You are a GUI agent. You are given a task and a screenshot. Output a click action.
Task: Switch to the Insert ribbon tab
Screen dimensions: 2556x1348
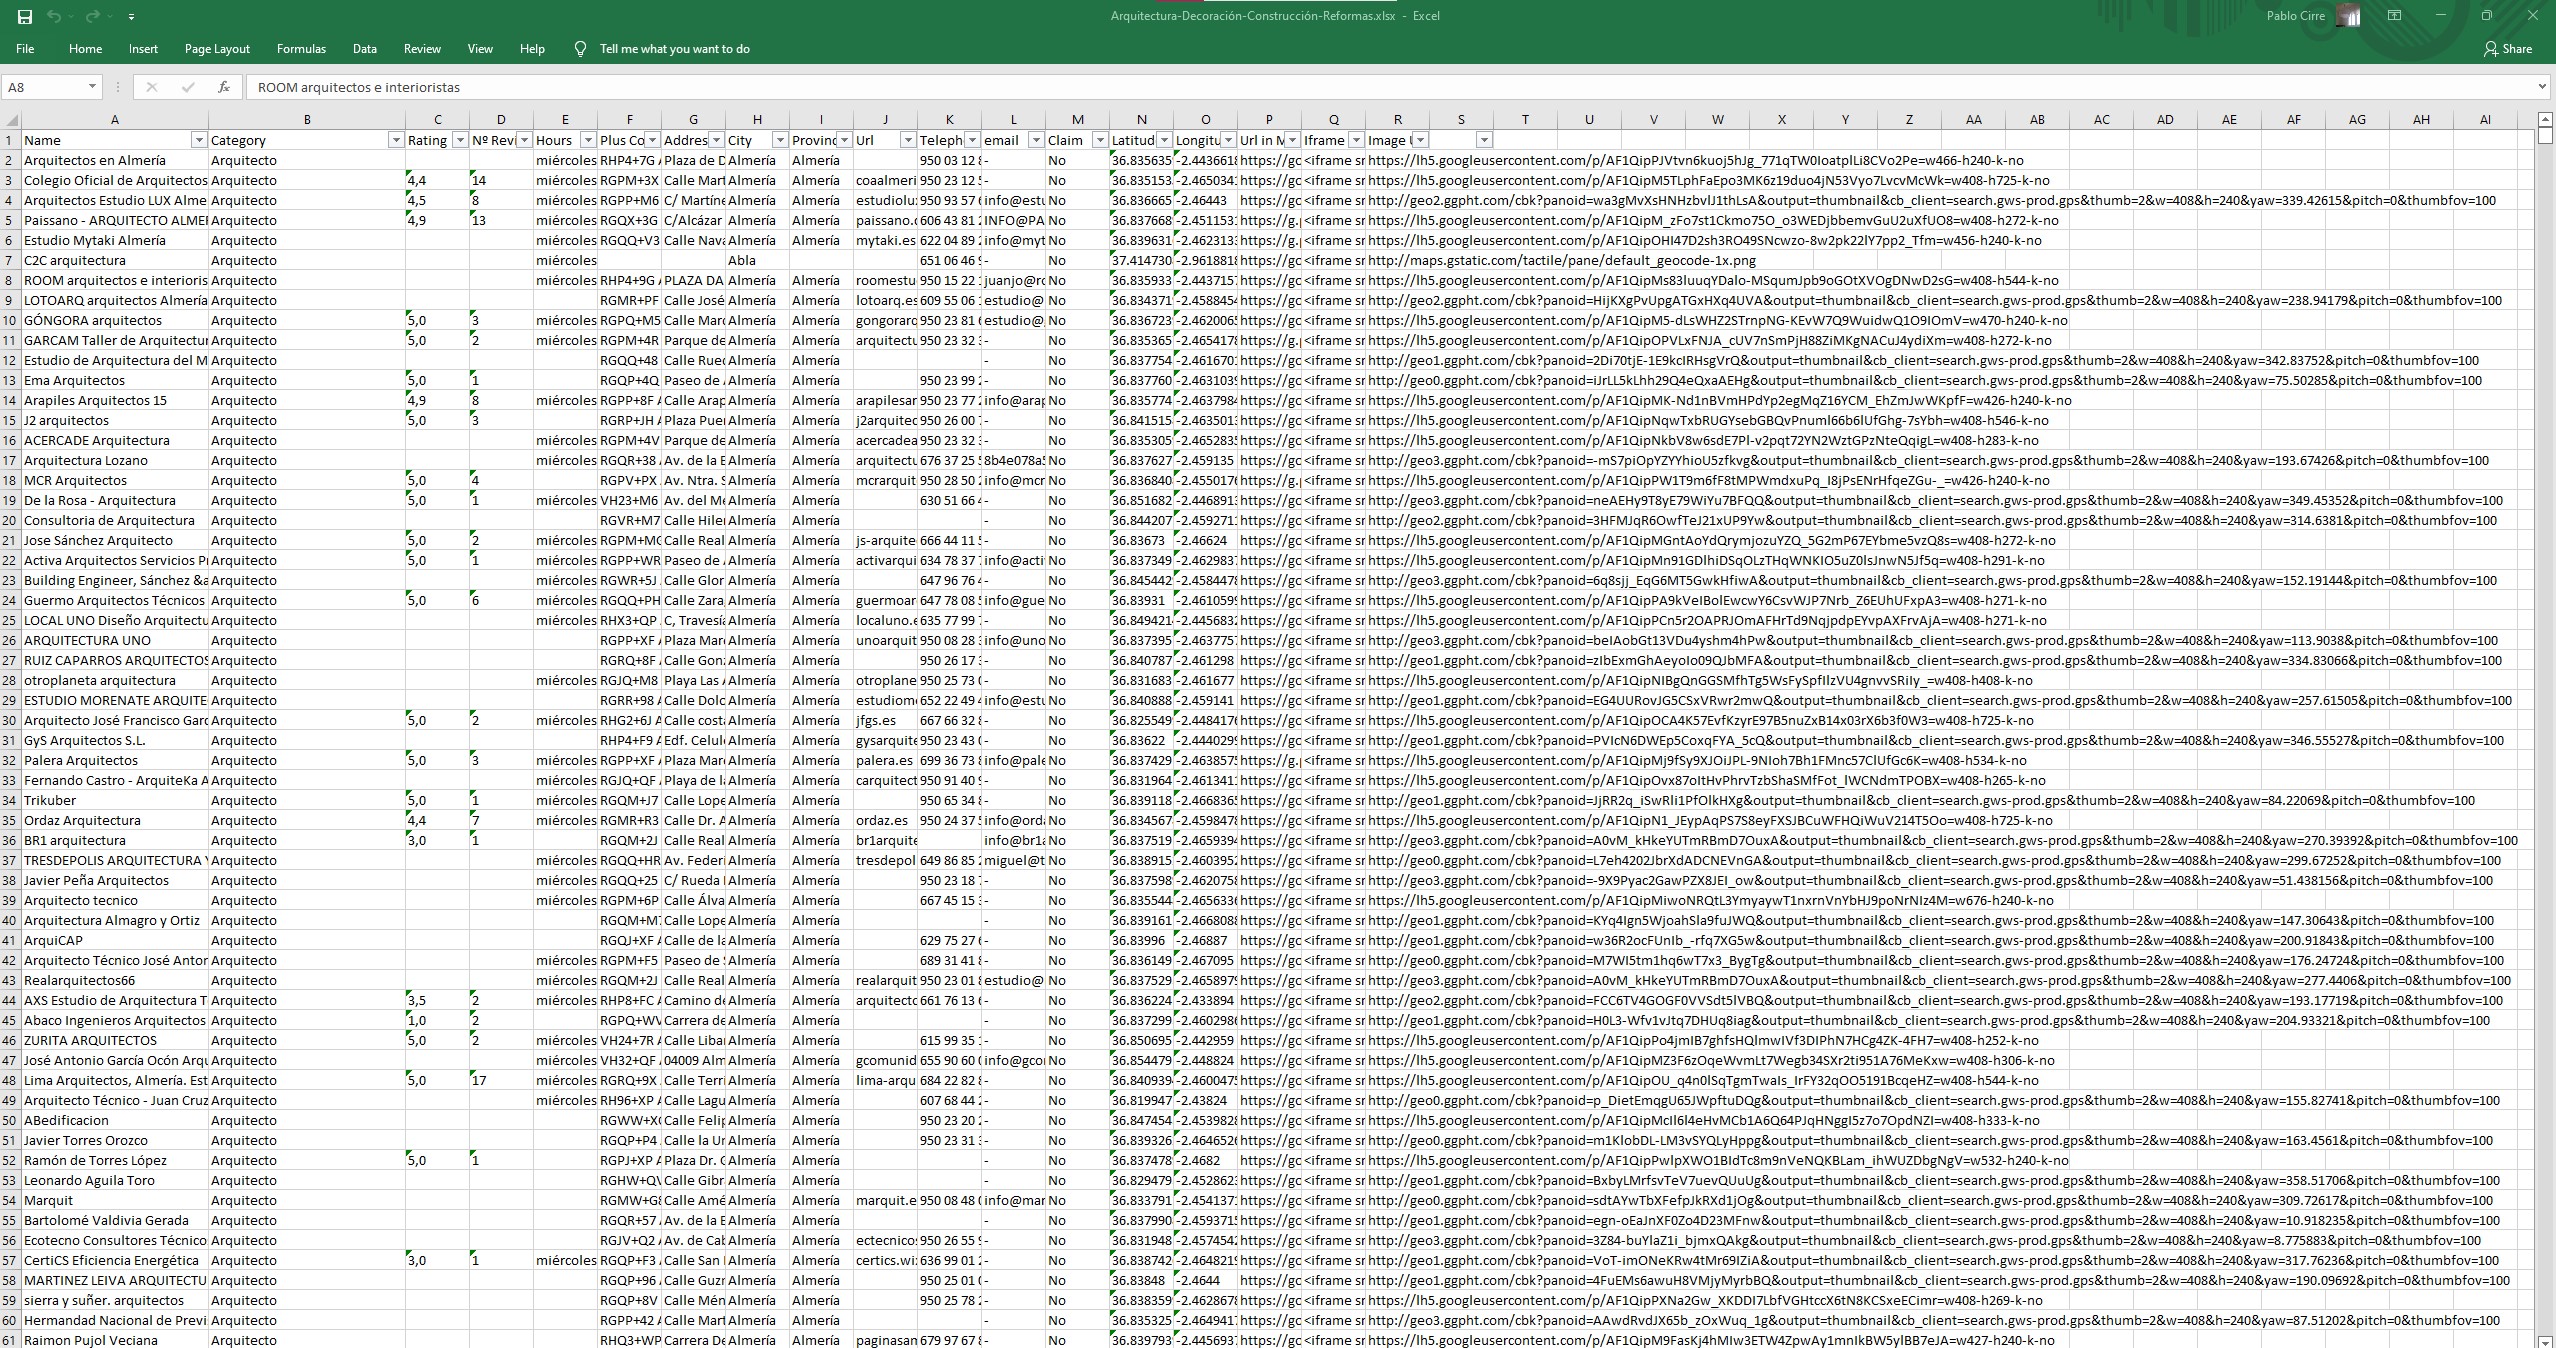[143, 49]
